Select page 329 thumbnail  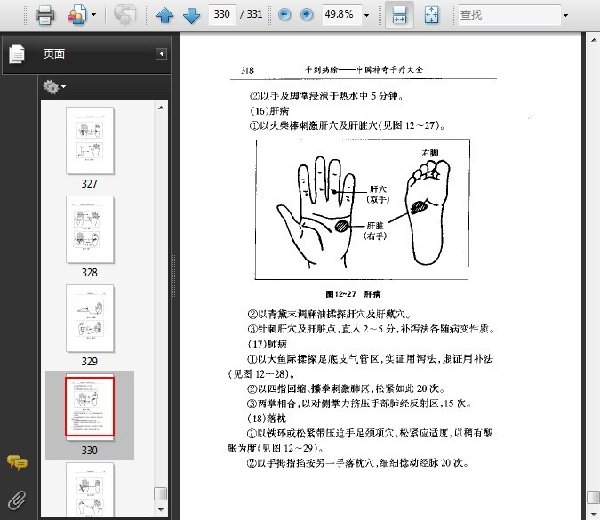click(90, 318)
